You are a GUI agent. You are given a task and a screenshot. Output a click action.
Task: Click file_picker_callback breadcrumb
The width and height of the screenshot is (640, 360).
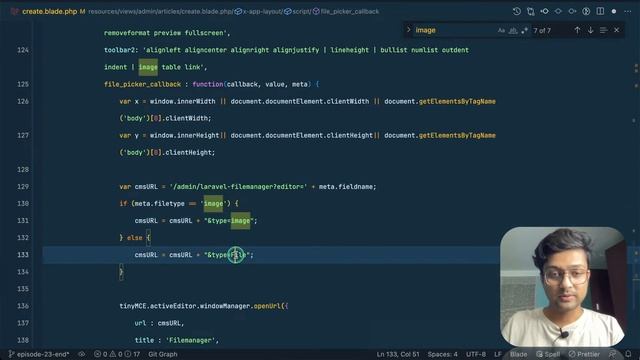[346, 11]
